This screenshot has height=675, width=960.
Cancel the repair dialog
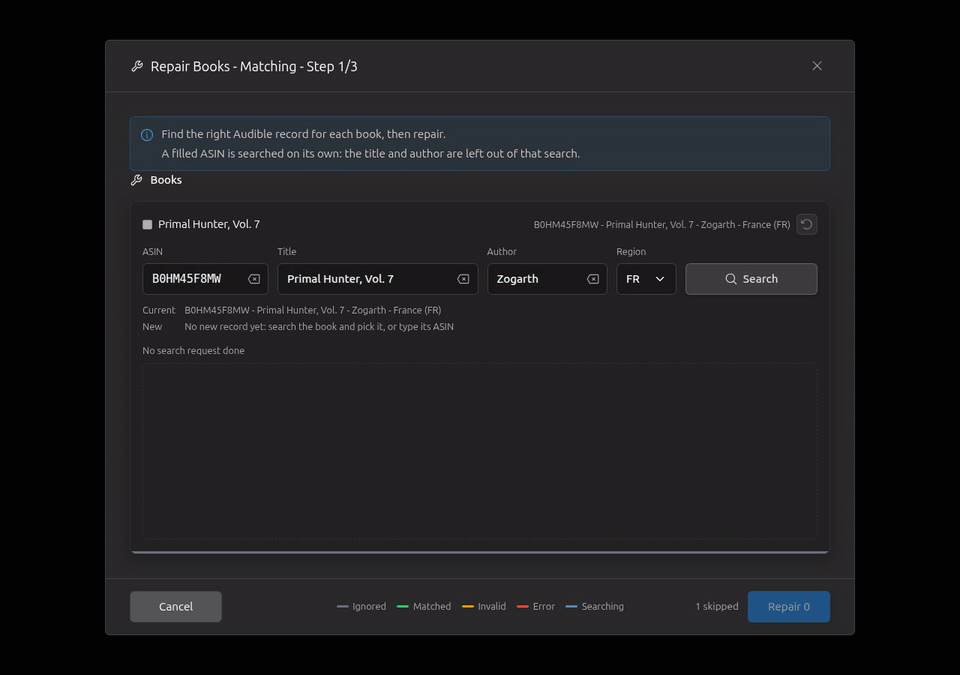[x=176, y=606]
